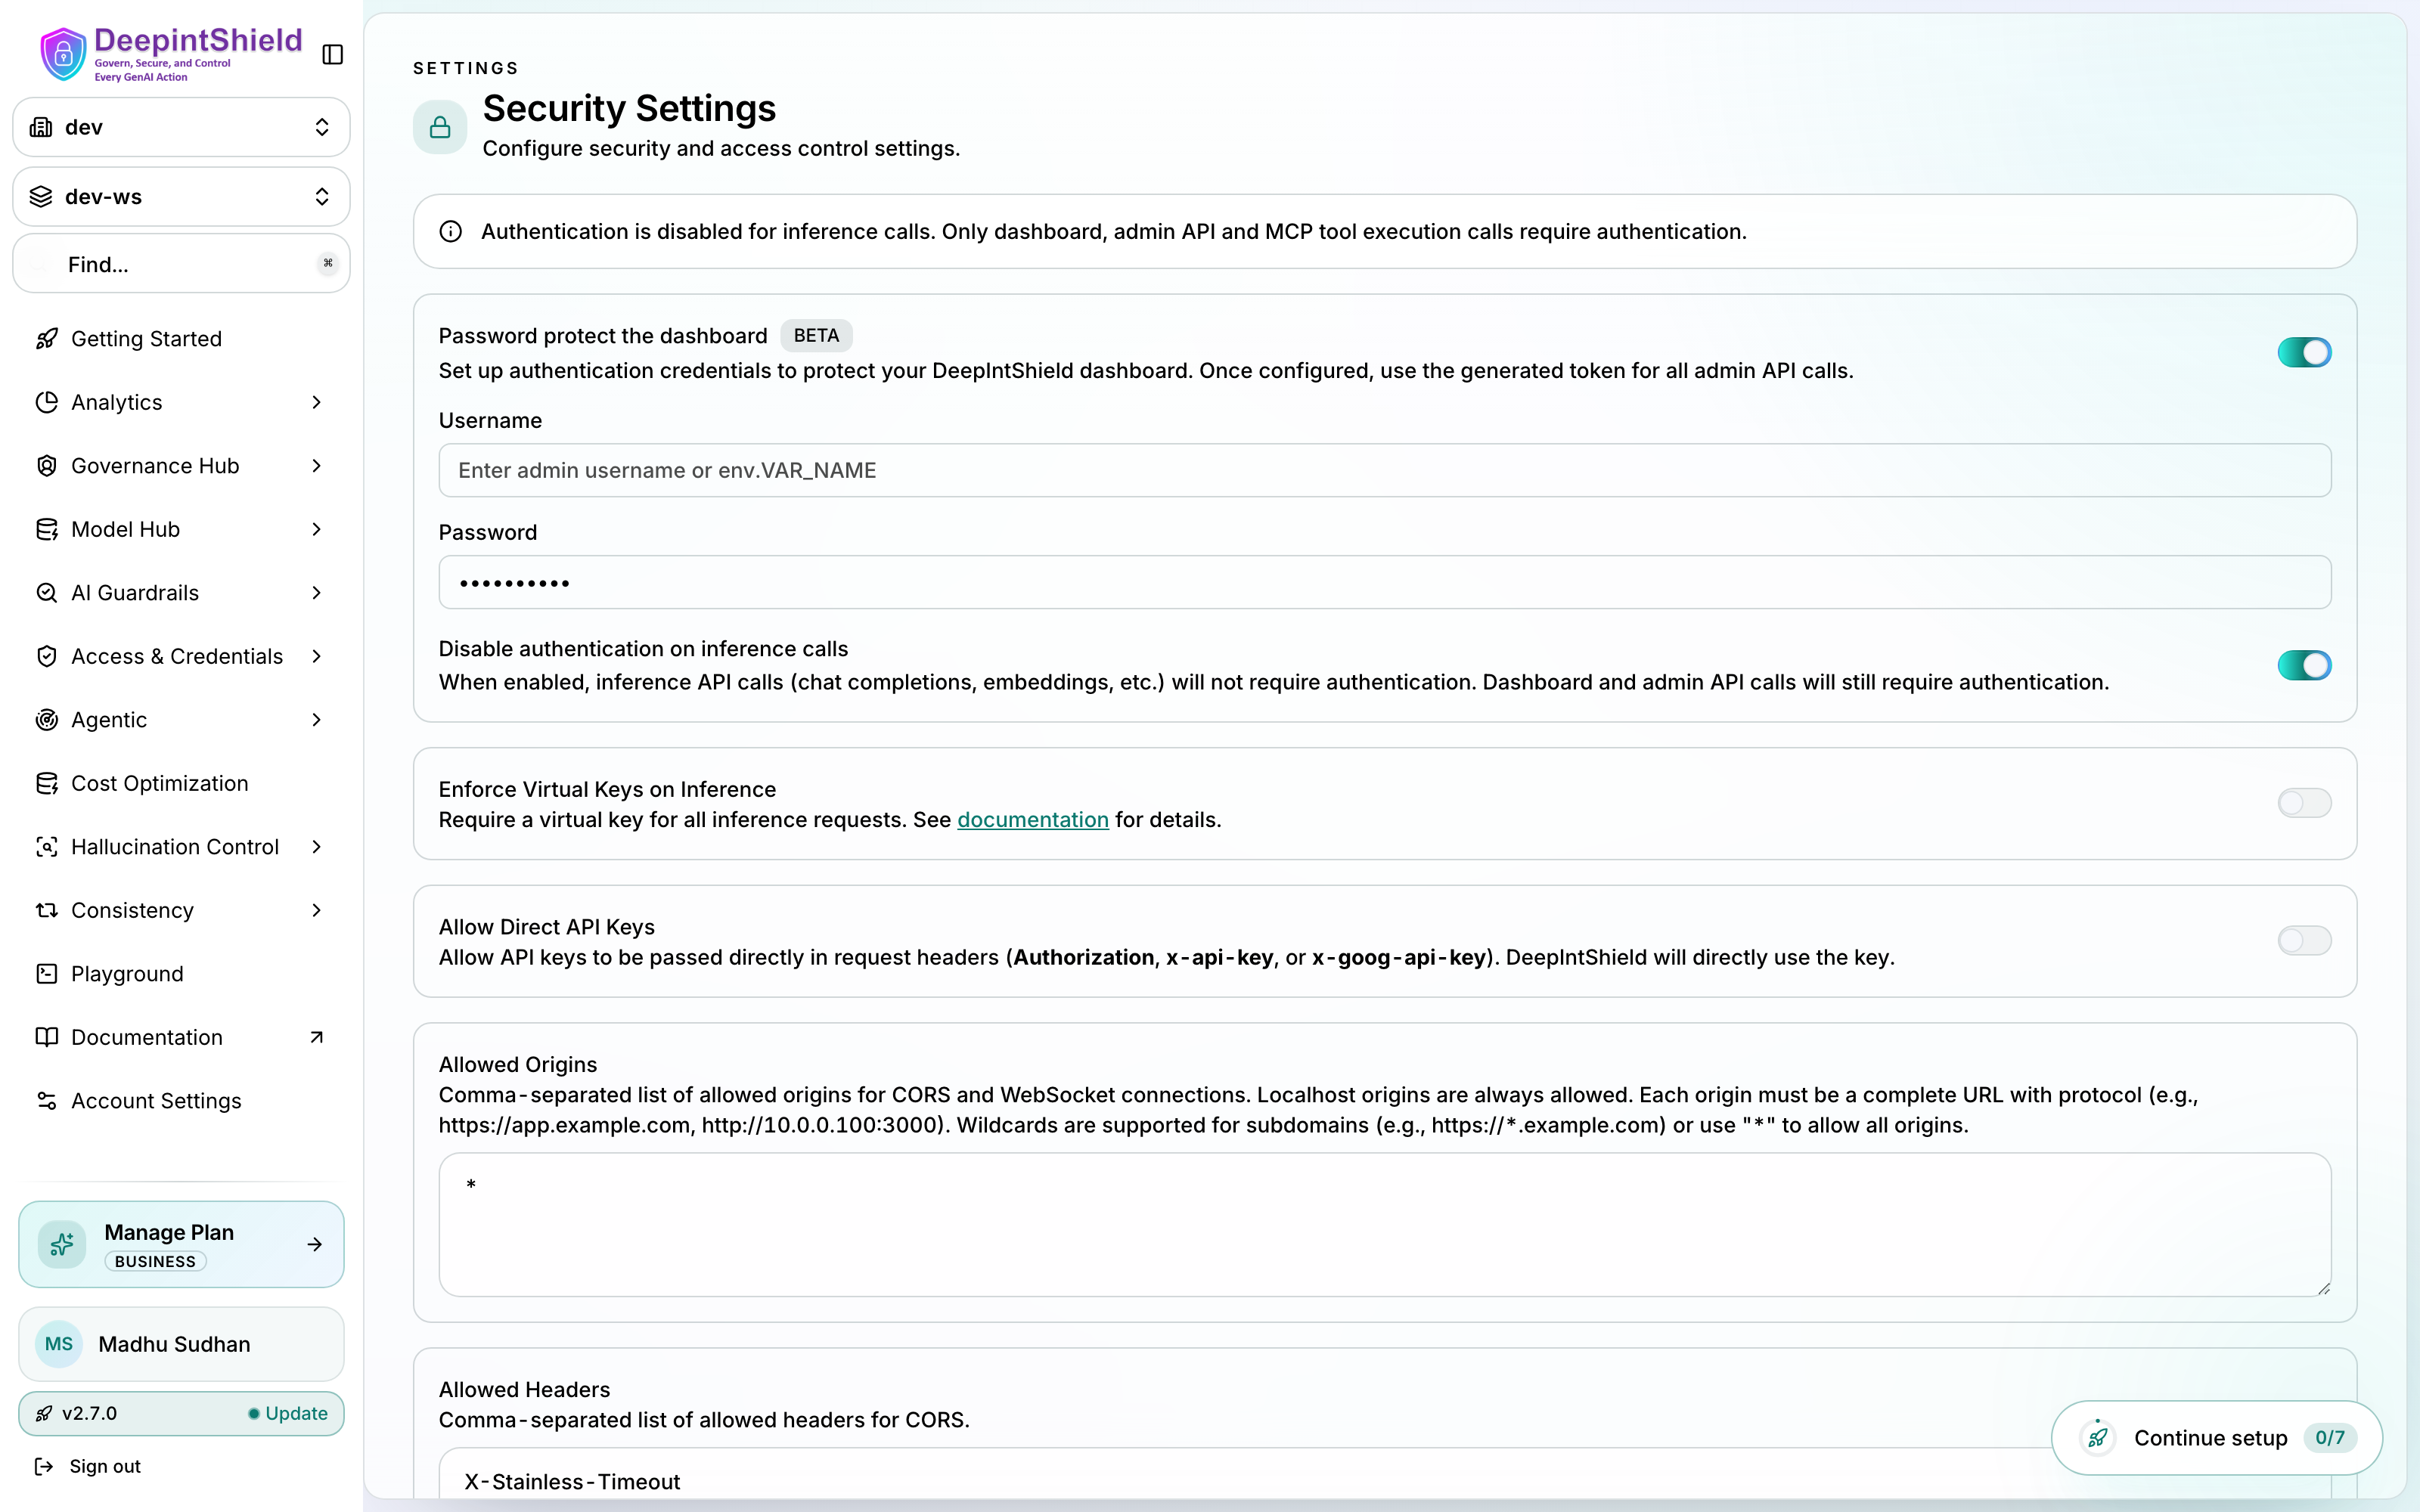The image size is (2420, 1512).
Task: Go to Getting Started page
Action: pos(181,339)
